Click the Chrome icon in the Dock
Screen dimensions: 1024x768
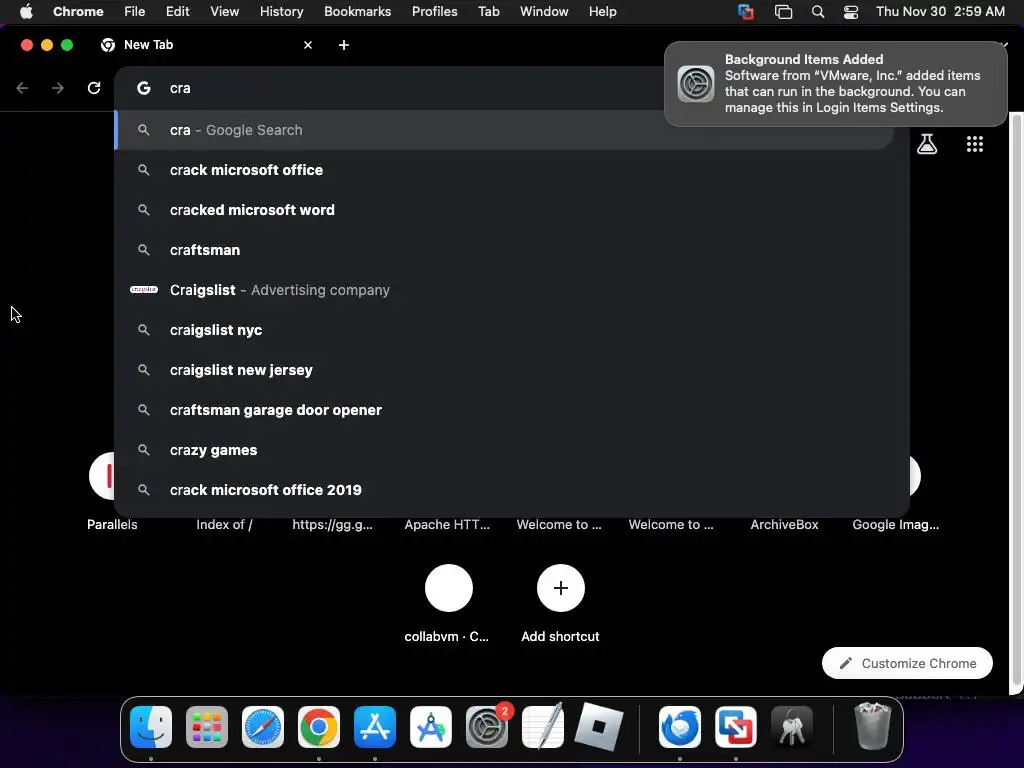pyautogui.click(x=319, y=727)
